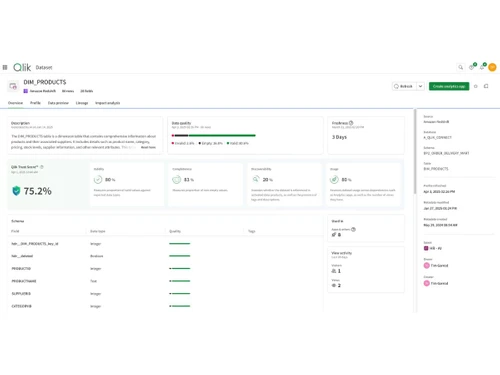Click the Validity 80 % value

pyautogui.click(x=110, y=180)
